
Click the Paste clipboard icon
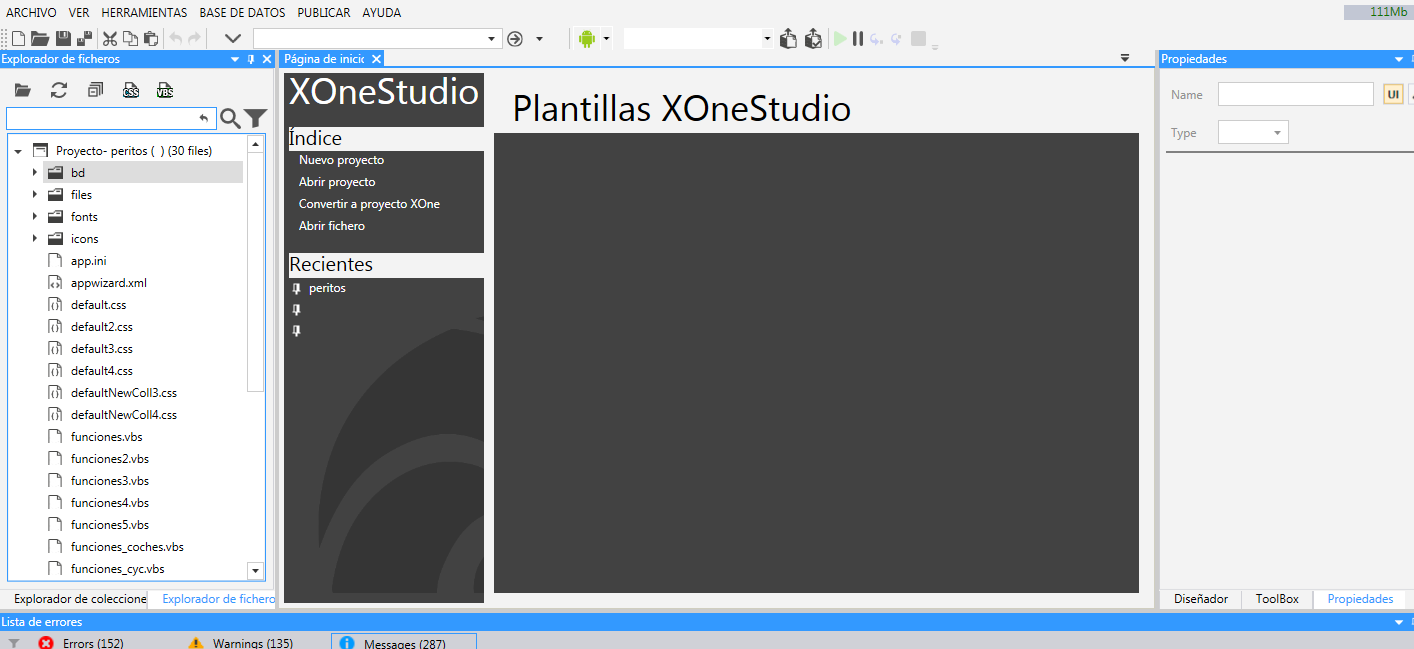tap(151, 39)
